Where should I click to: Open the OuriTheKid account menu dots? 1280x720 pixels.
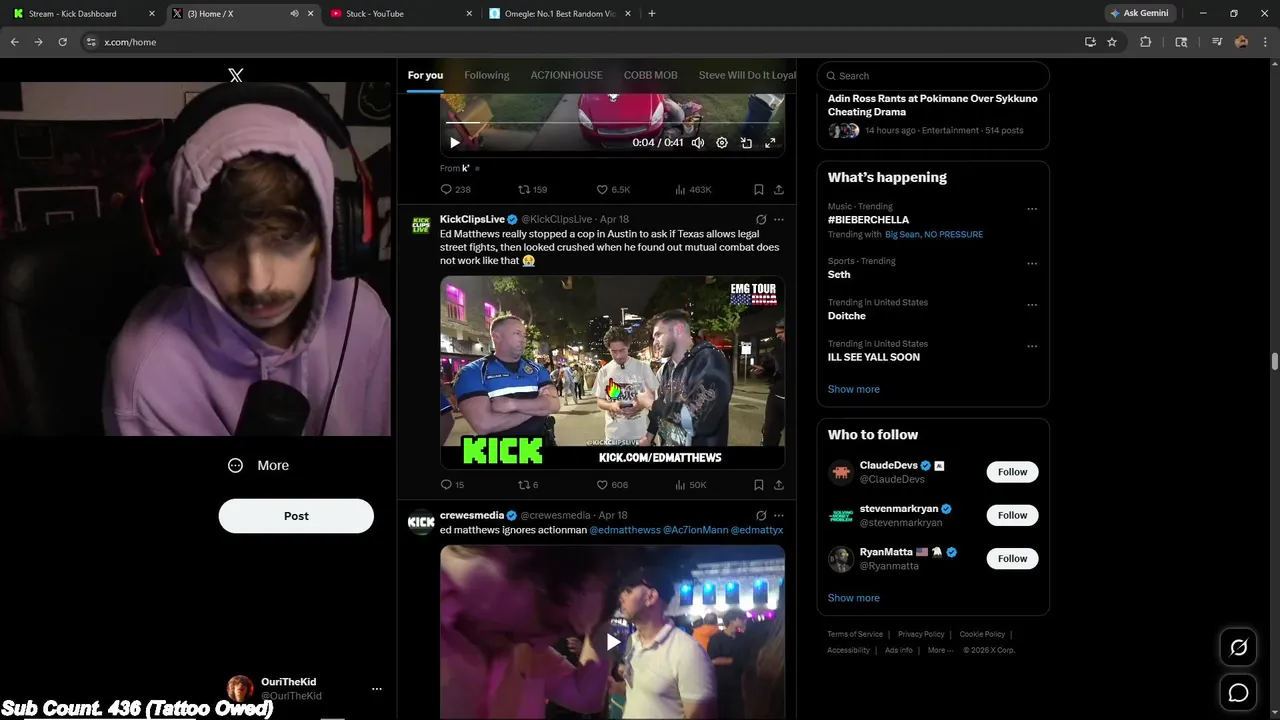[x=377, y=689]
